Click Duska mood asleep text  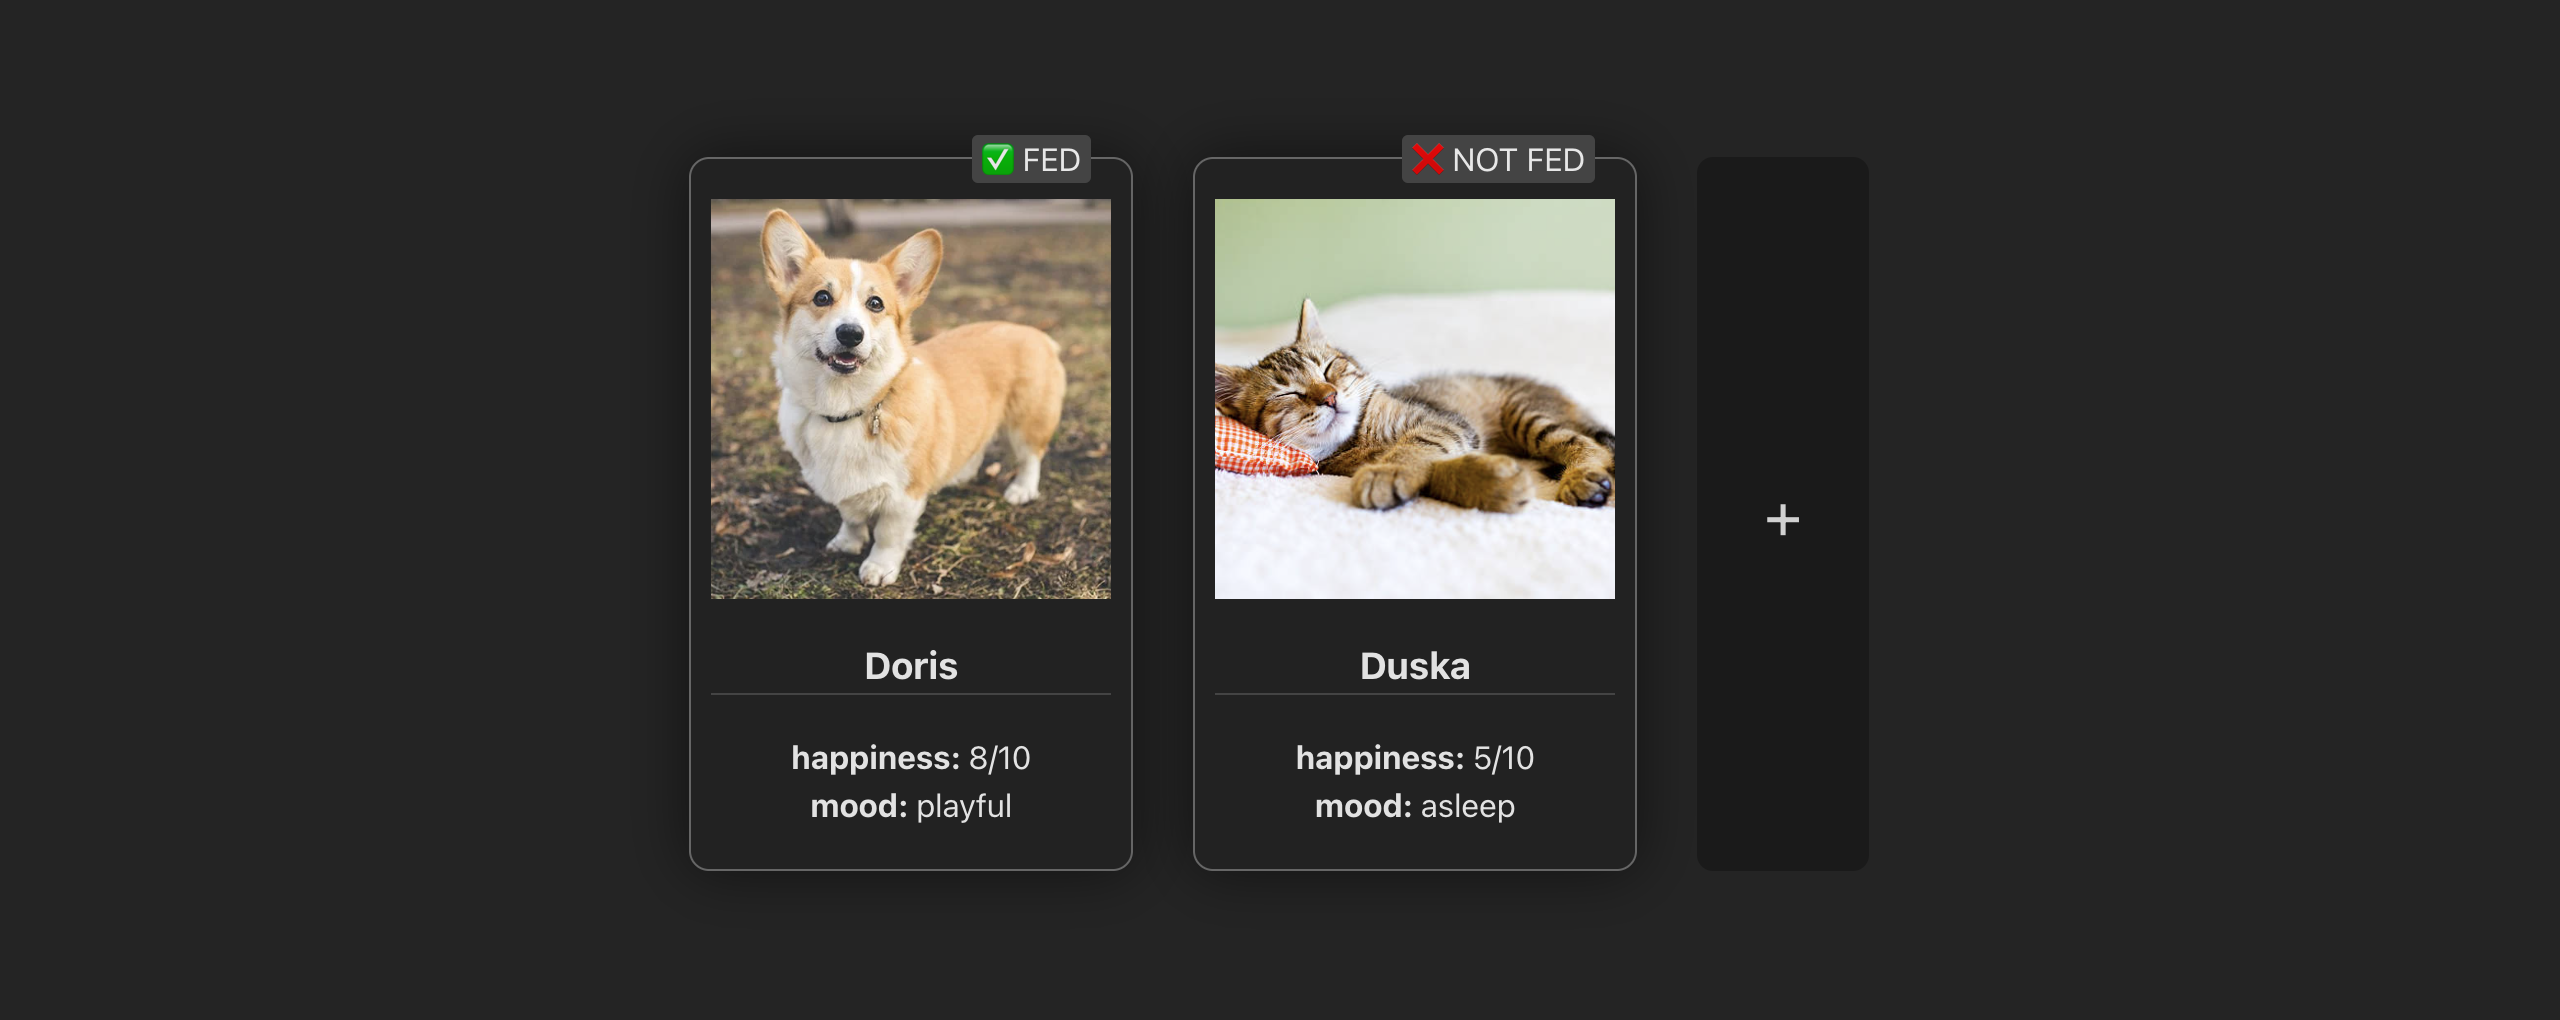tap(1415, 806)
